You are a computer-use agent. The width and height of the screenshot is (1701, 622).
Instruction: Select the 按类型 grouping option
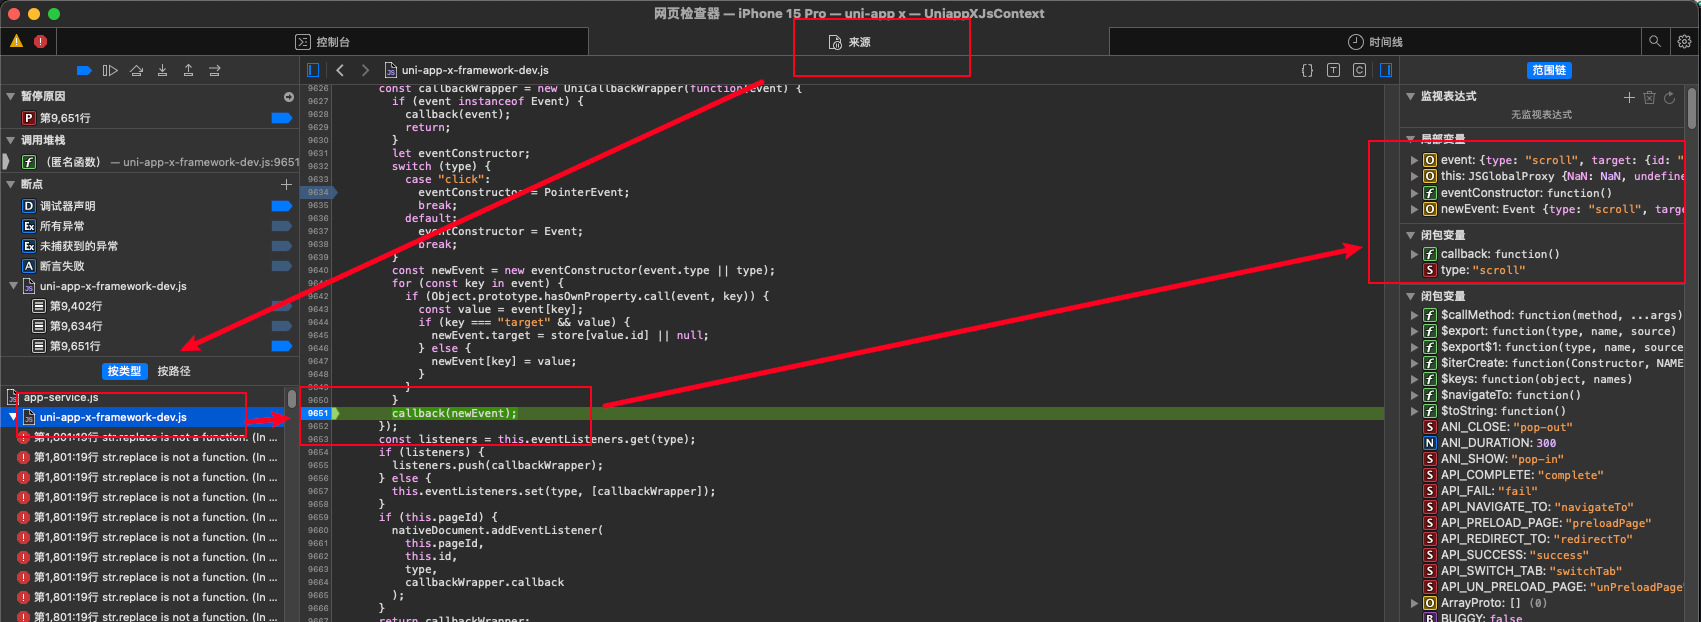coord(124,371)
